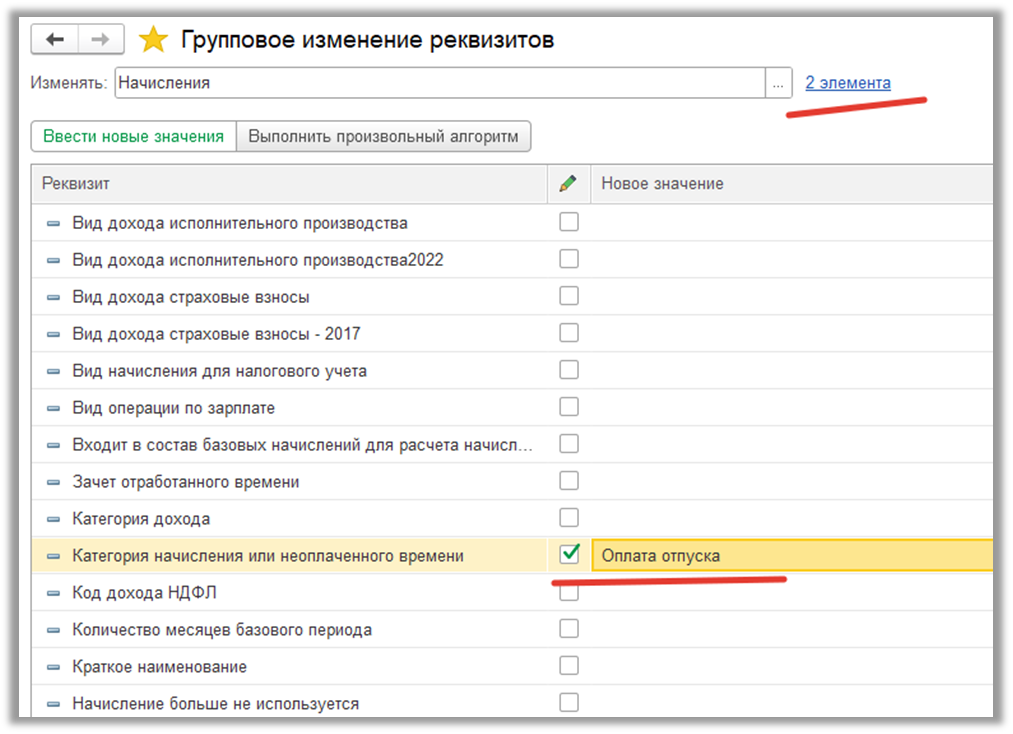
Task: Click the Оплата отпуска value field
Action: (790, 556)
